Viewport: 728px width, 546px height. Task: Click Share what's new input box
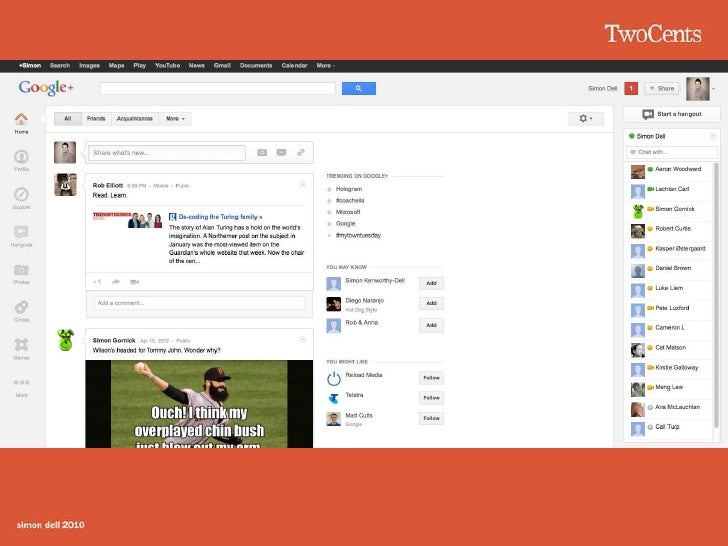pos(167,153)
